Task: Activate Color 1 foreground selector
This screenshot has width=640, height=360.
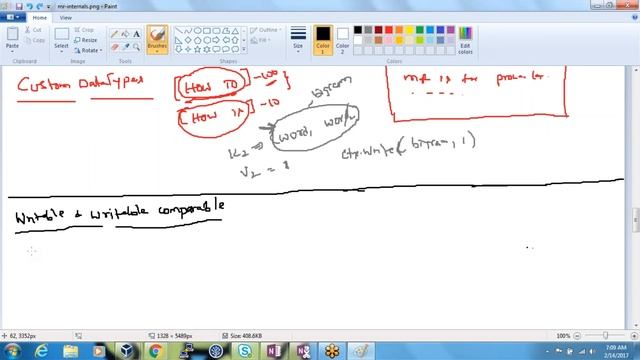Action: click(323, 40)
